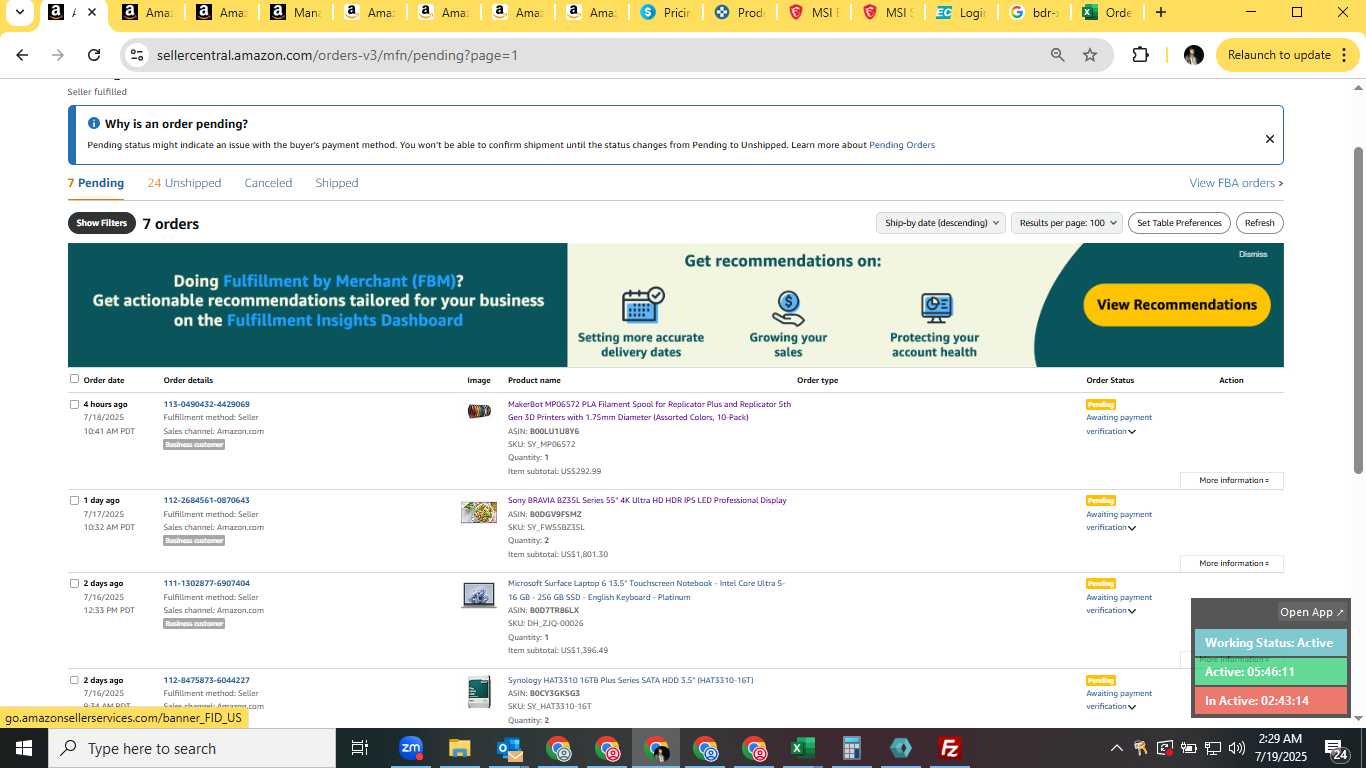
Task: Expand Awaiting payment verification for Surface Laptop order
Action: [x=1132, y=611]
